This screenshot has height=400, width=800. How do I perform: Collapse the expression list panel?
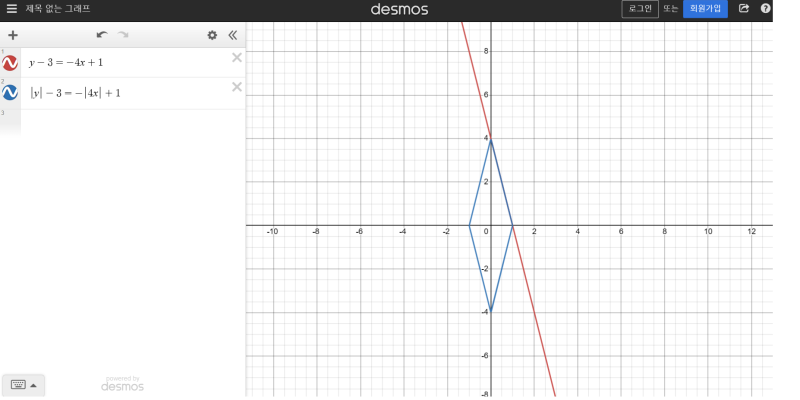coord(233,35)
